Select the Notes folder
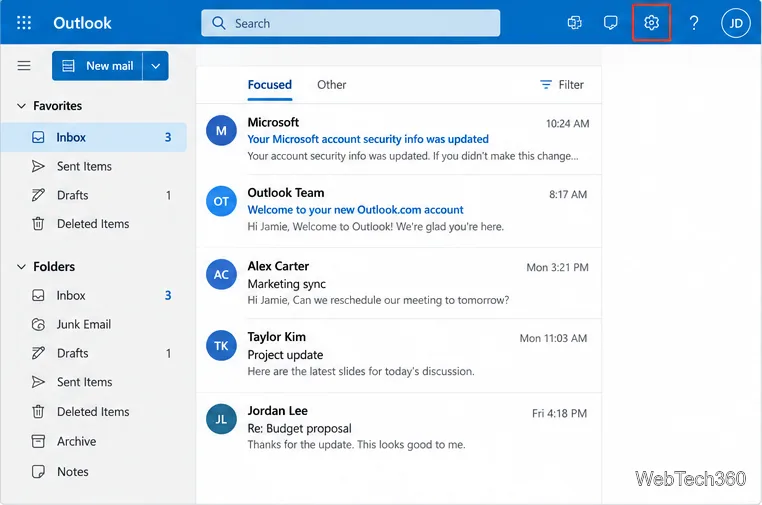This screenshot has height=505, width=762. 94,471
